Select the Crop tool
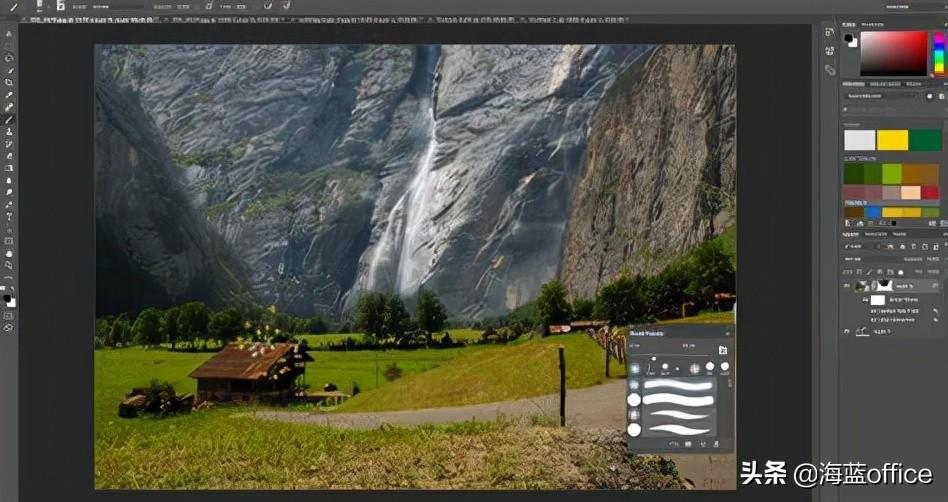948x502 pixels. [8, 82]
